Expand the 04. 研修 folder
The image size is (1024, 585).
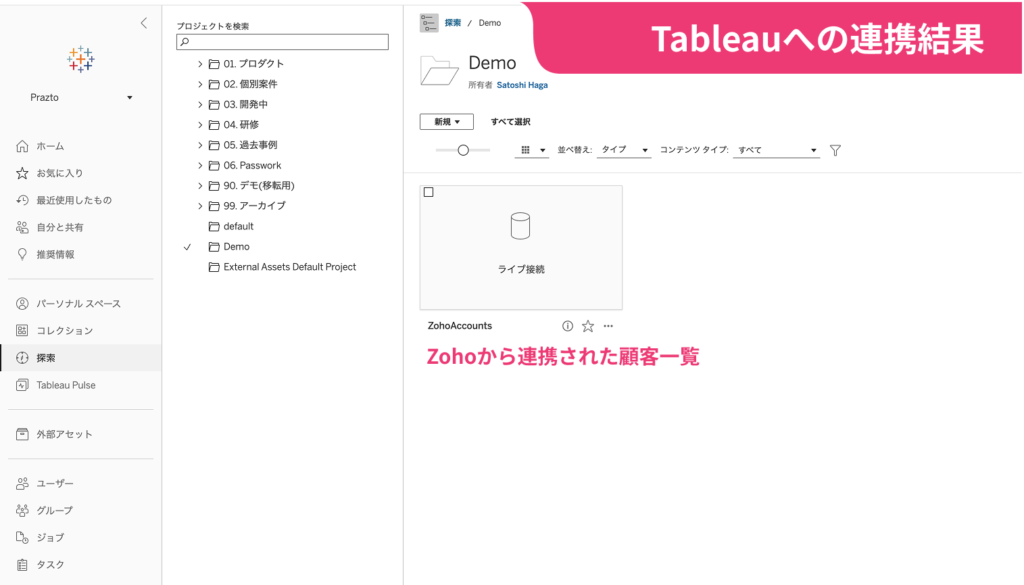pos(200,125)
